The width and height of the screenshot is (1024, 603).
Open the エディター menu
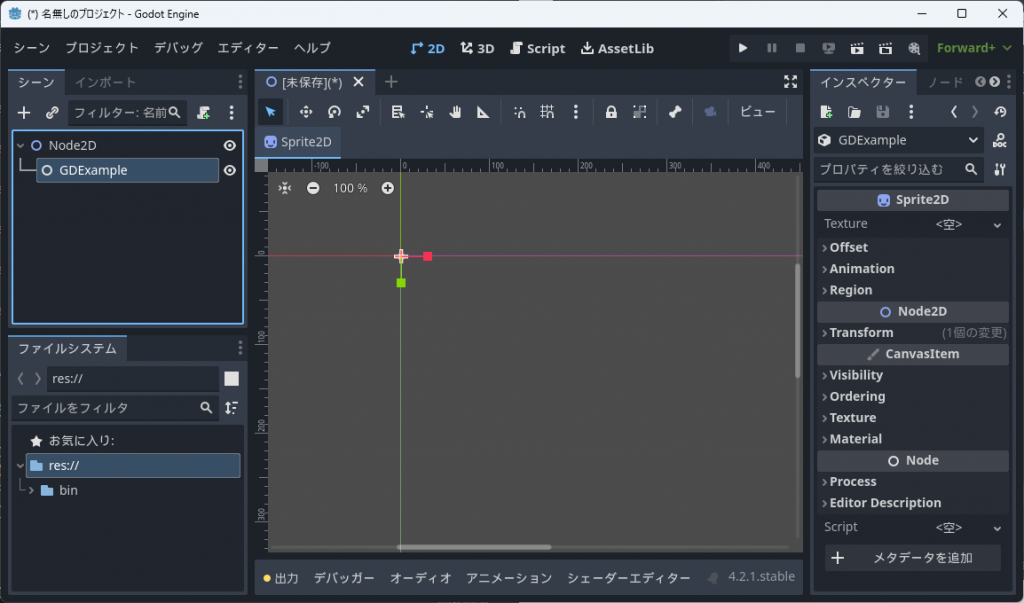click(248, 48)
